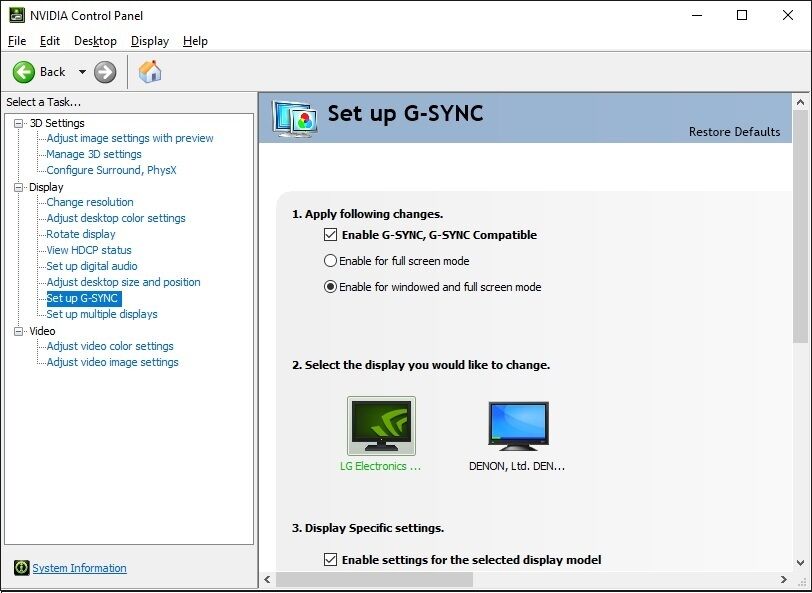Select the DENON display icon

[518, 426]
